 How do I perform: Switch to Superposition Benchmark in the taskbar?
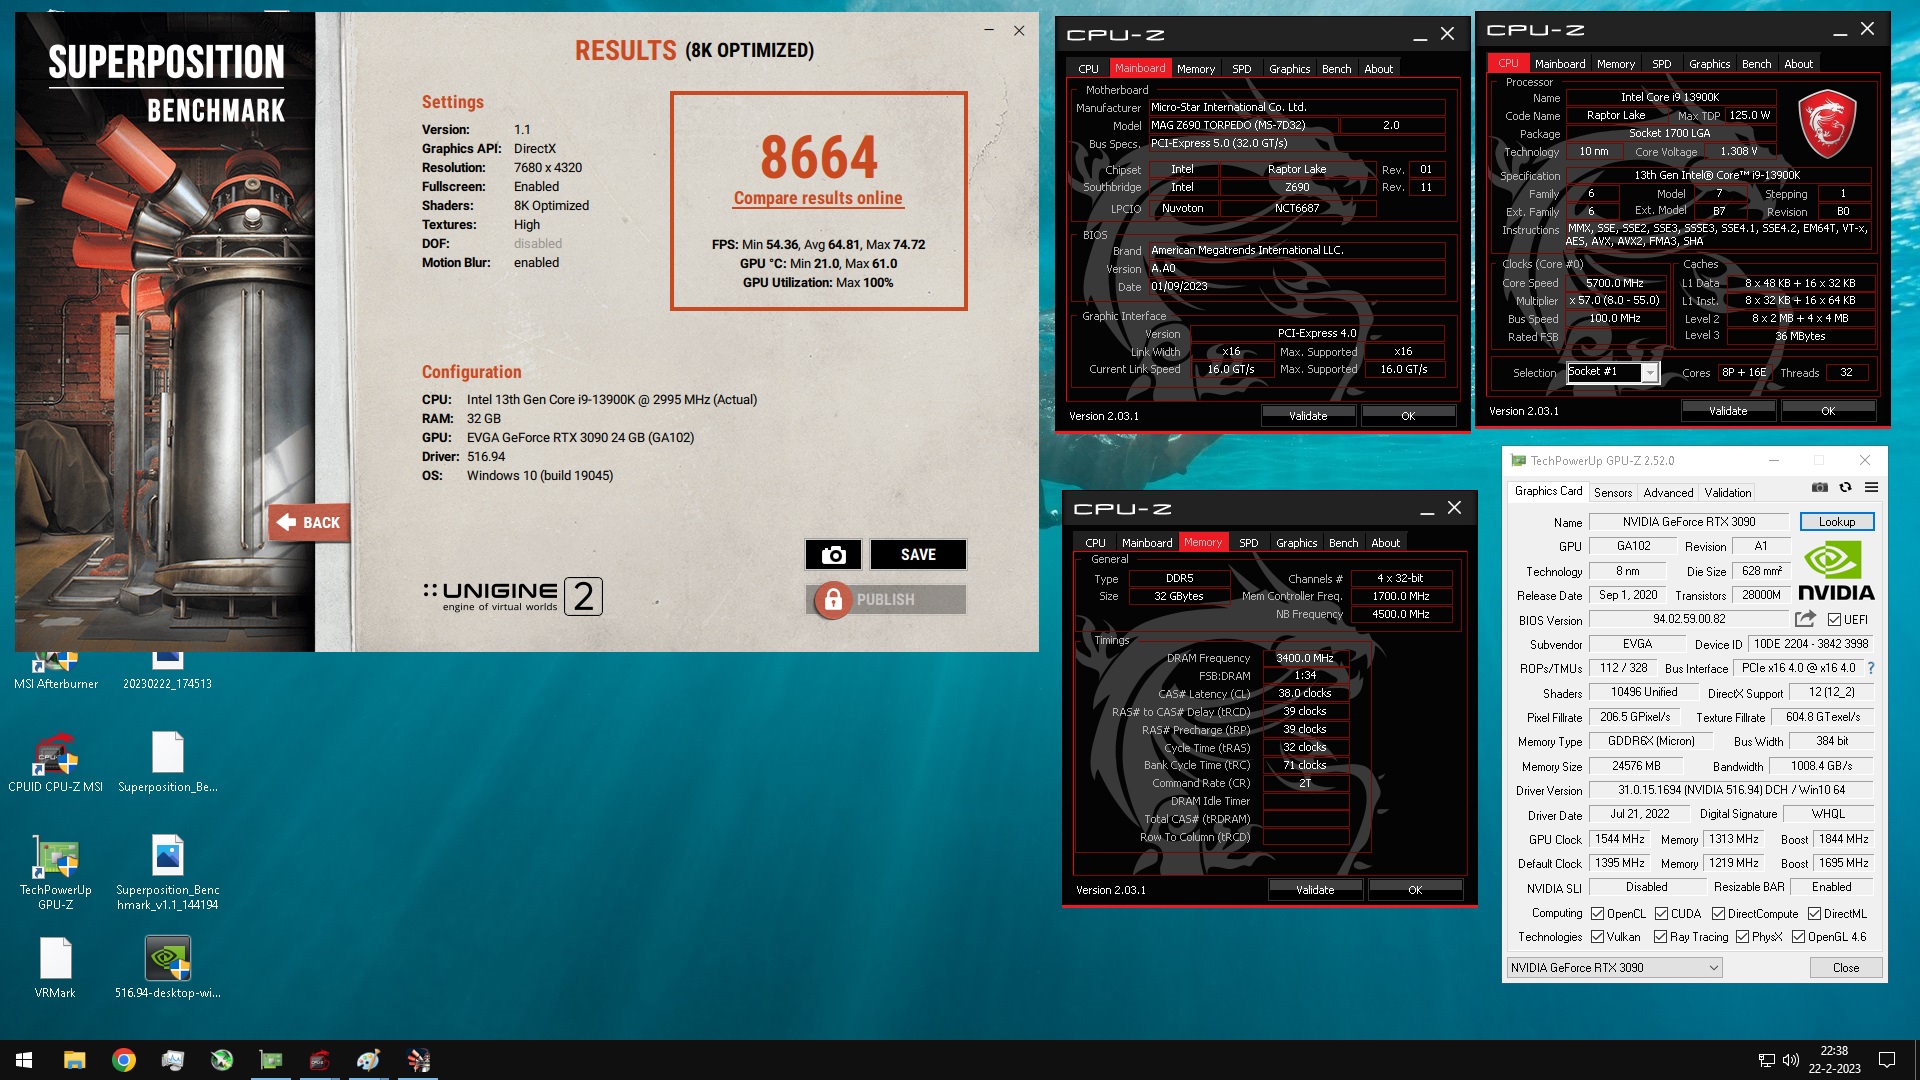coord(418,1060)
